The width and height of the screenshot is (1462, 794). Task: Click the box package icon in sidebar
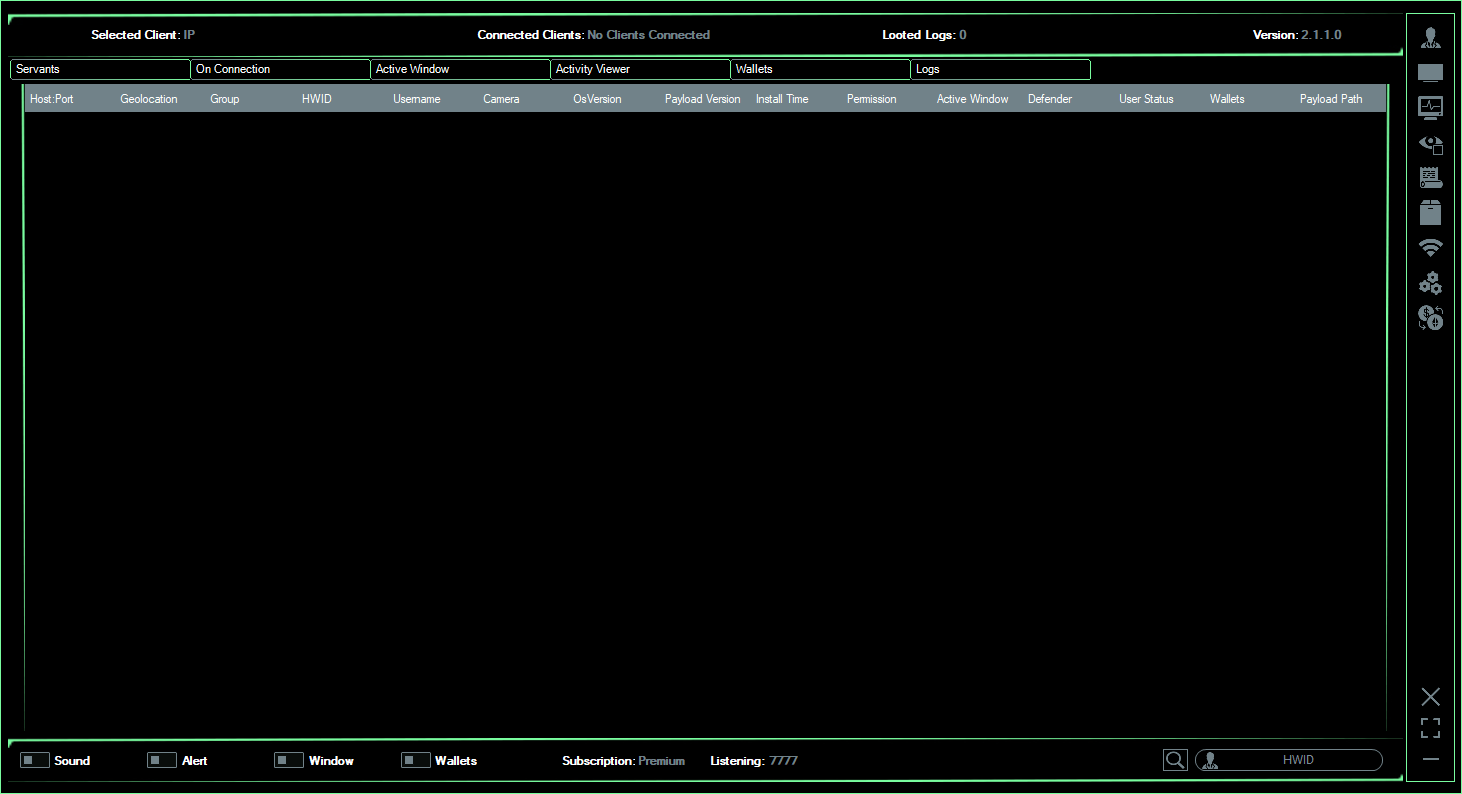[x=1430, y=212]
